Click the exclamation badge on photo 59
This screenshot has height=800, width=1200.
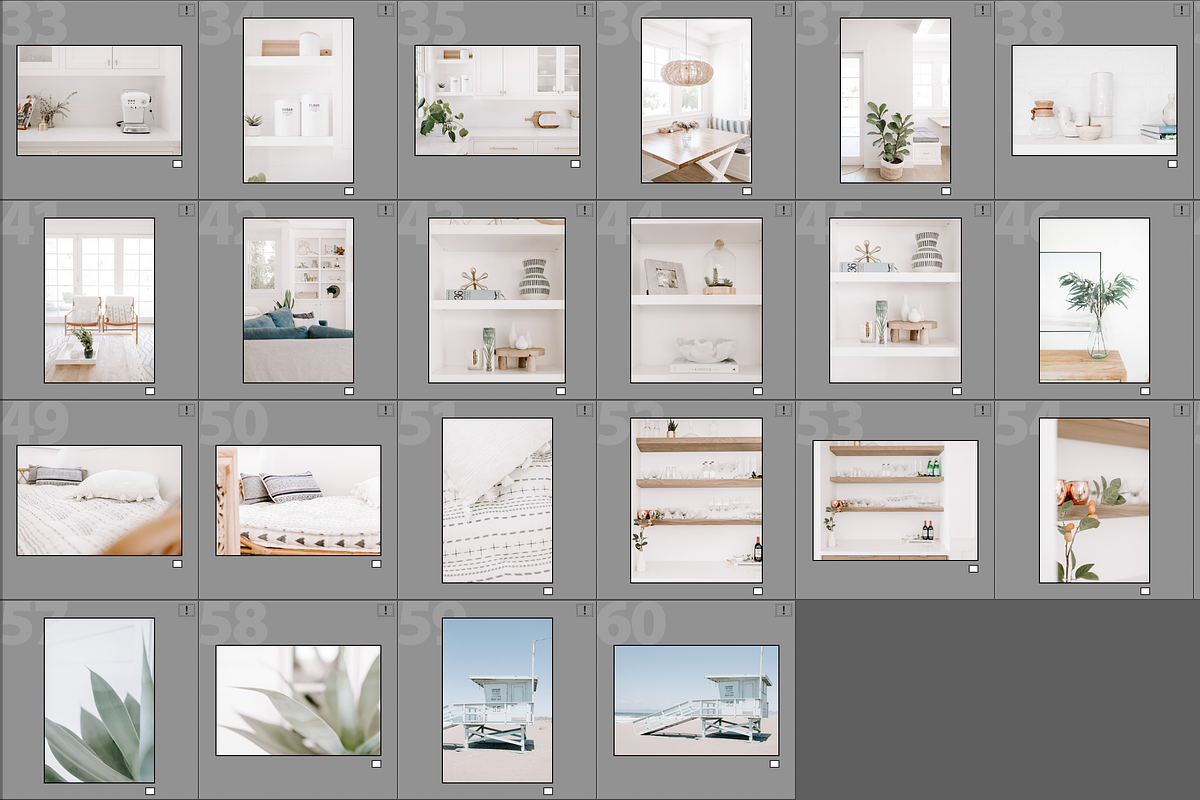point(584,610)
